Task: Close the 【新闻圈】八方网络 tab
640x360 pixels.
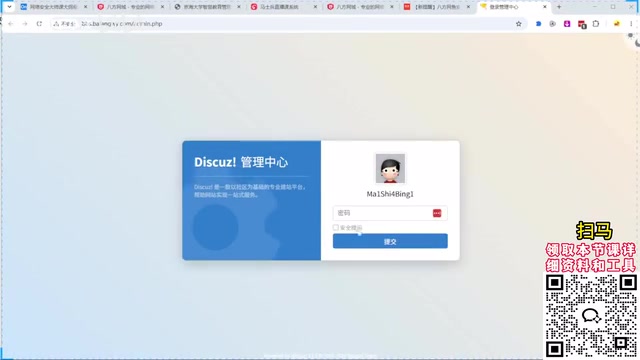Action: click(x=468, y=7)
